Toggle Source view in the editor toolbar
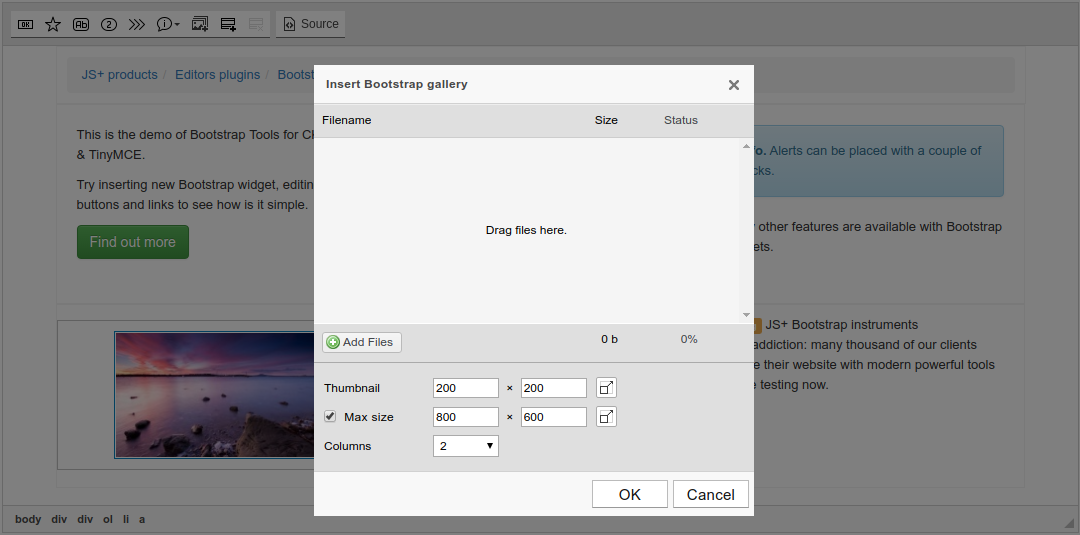 tap(310, 24)
